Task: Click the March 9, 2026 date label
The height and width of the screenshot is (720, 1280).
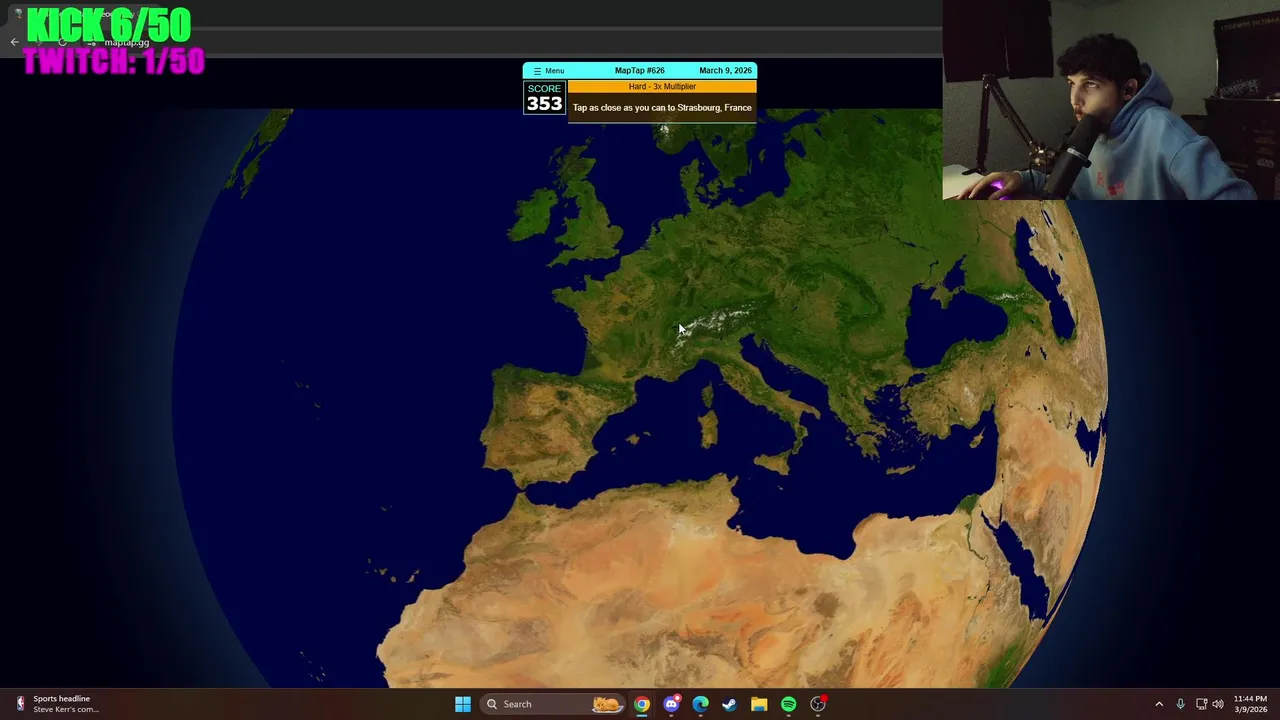Action: coord(725,71)
